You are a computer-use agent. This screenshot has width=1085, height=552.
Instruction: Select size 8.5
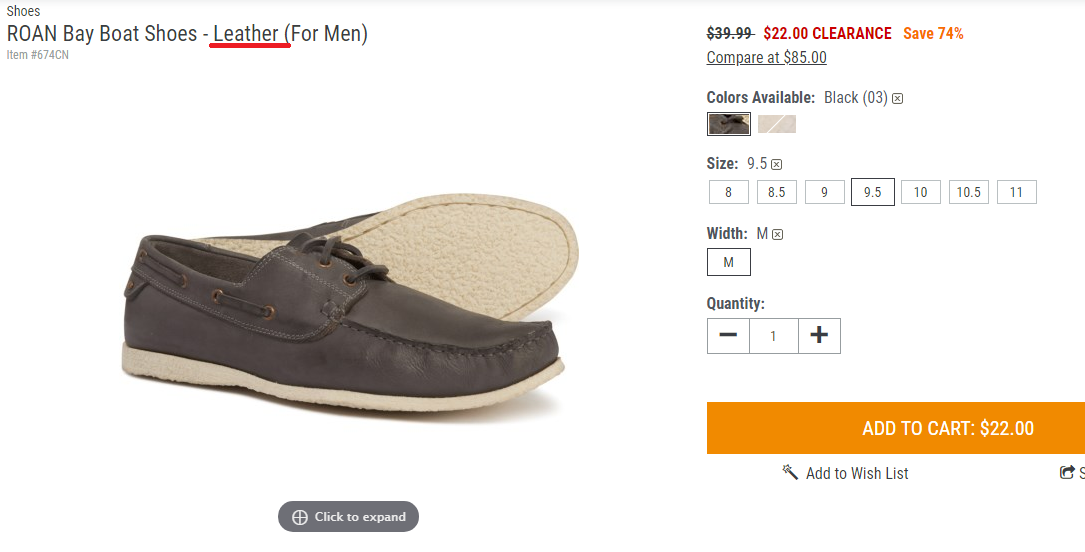point(776,192)
